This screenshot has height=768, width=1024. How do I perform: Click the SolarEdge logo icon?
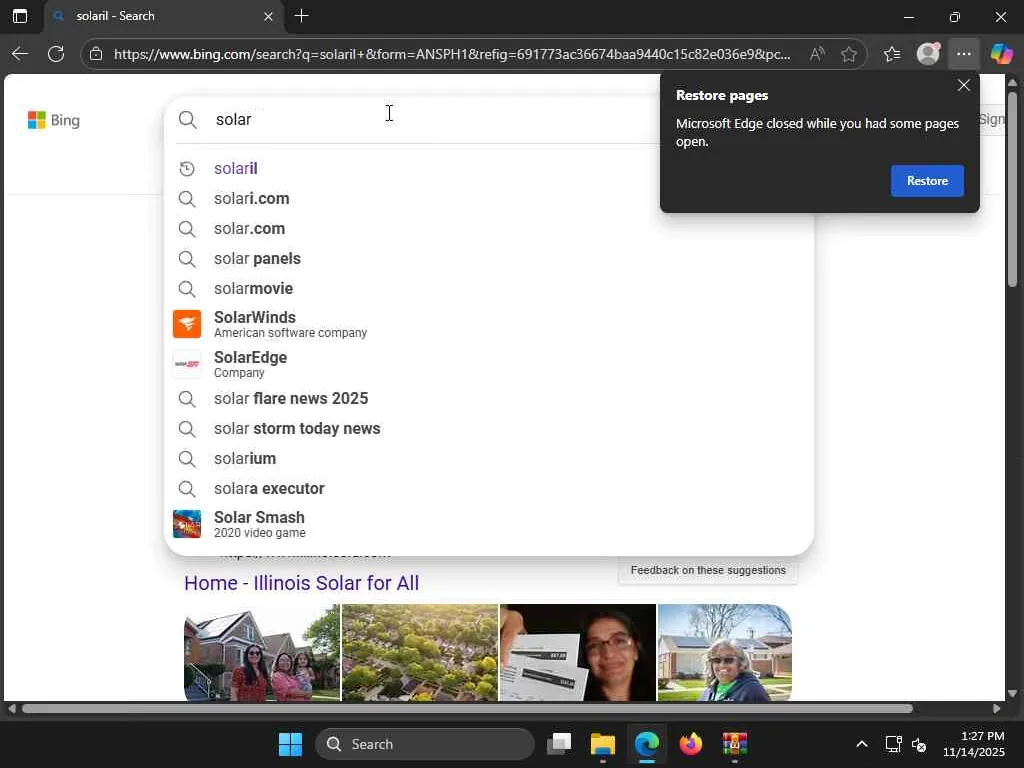[x=187, y=364]
